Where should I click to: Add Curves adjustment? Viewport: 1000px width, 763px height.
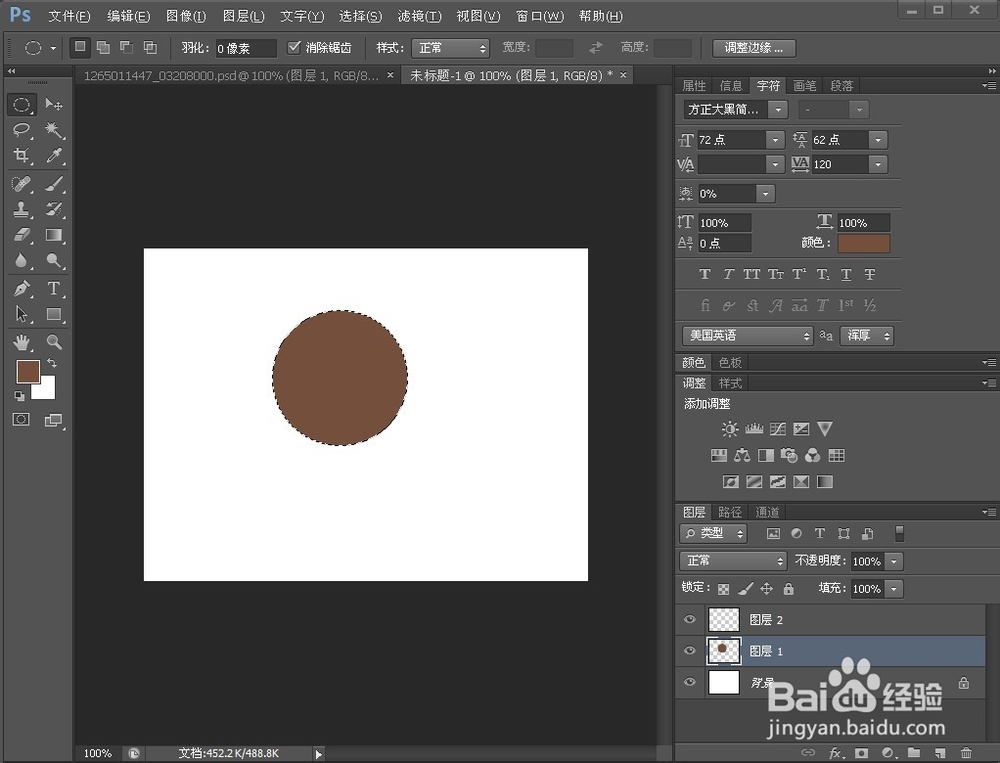click(x=777, y=429)
